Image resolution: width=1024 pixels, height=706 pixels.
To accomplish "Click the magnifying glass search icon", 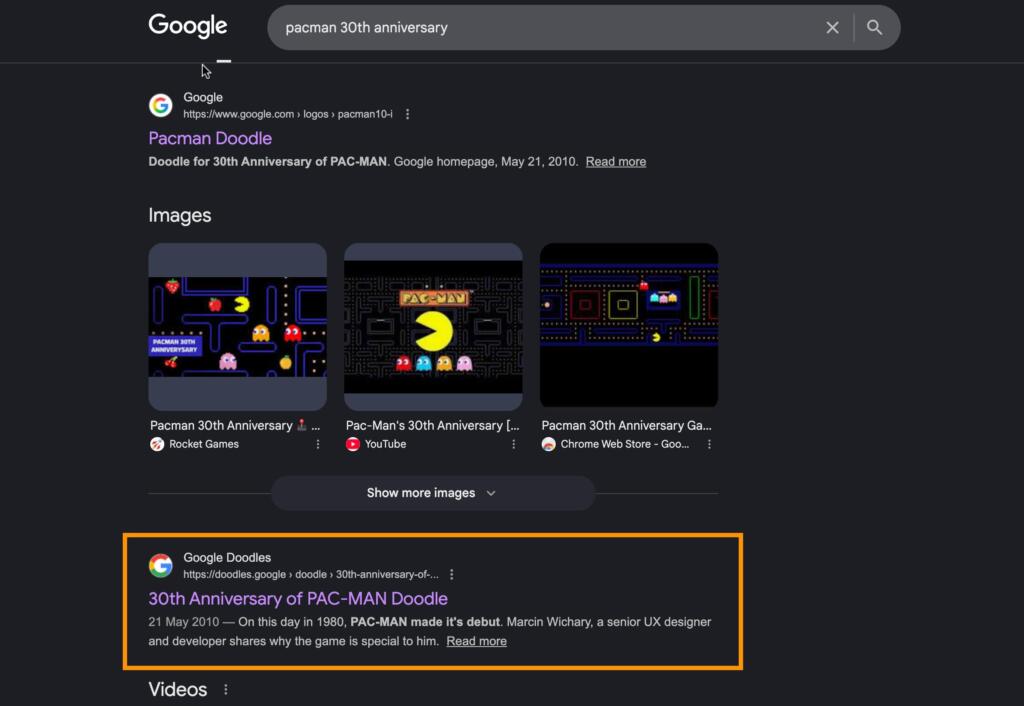I will pos(875,28).
